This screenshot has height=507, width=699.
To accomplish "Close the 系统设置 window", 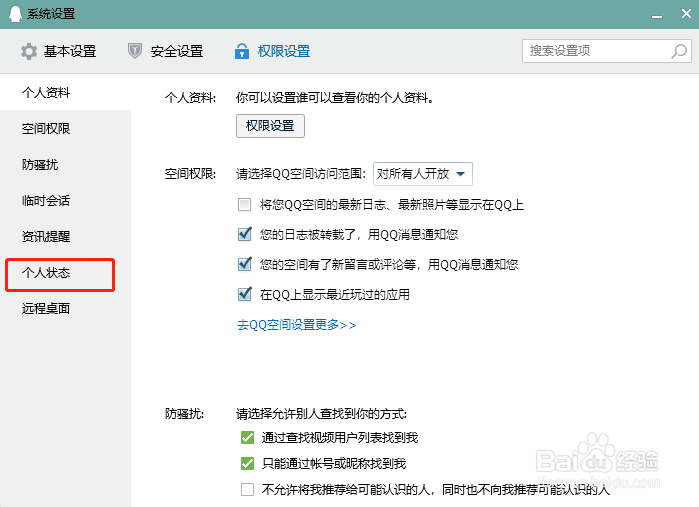I will click(x=687, y=14).
